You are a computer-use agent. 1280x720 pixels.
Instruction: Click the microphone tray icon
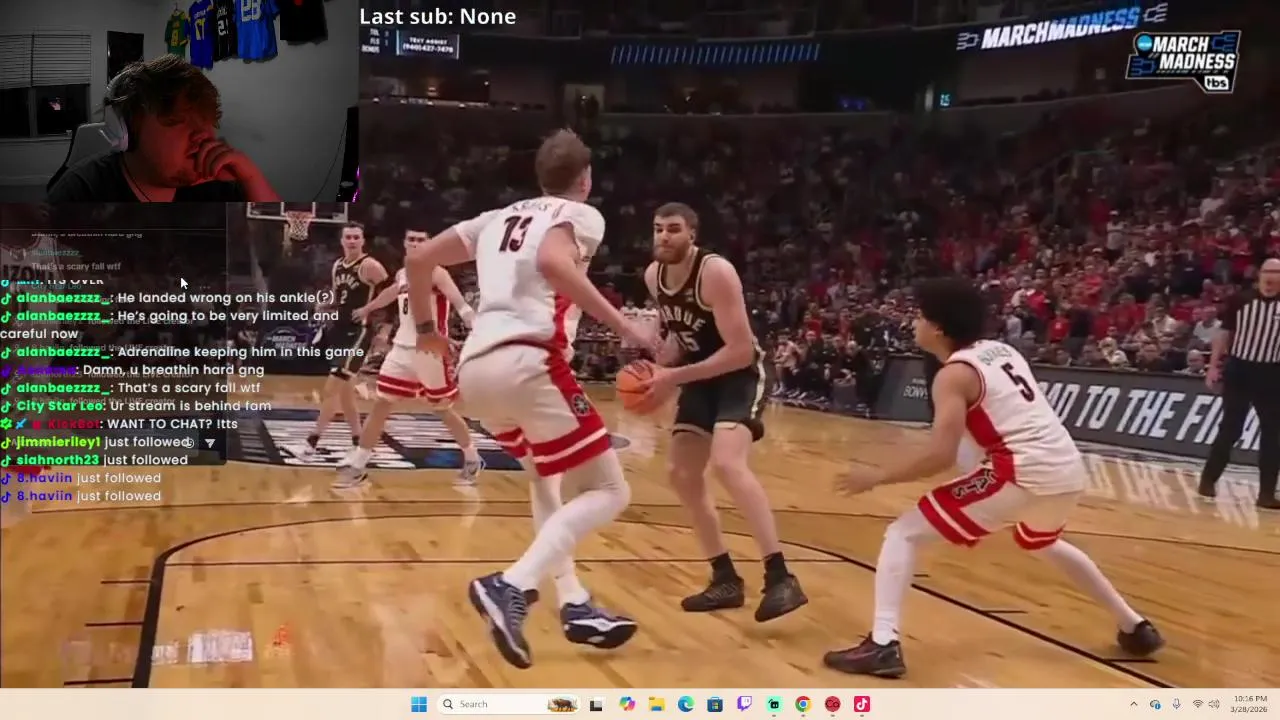tap(1176, 704)
